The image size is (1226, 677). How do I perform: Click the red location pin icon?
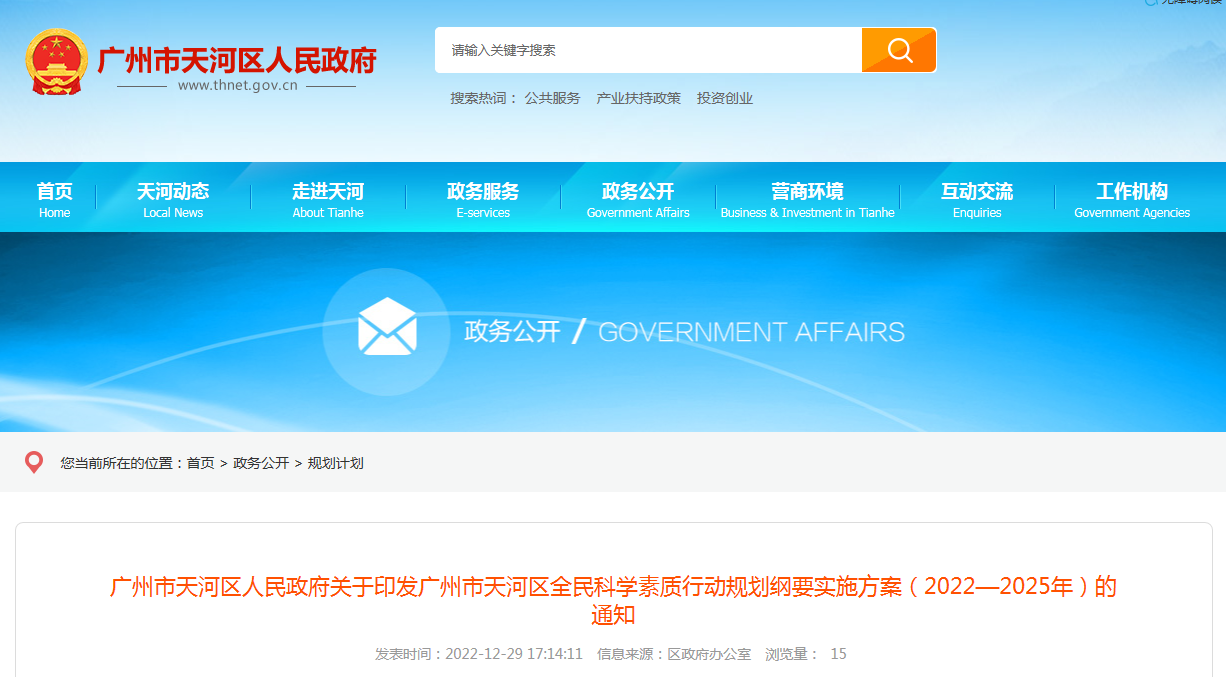coord(34,462)
